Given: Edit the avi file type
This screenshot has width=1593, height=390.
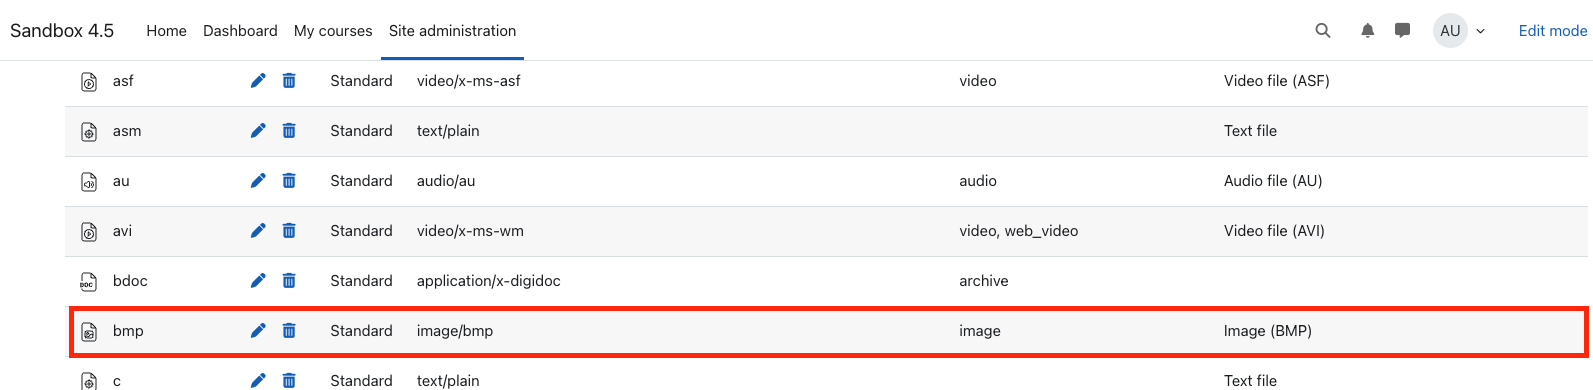Looking at the screenshot, I should 258,231.
